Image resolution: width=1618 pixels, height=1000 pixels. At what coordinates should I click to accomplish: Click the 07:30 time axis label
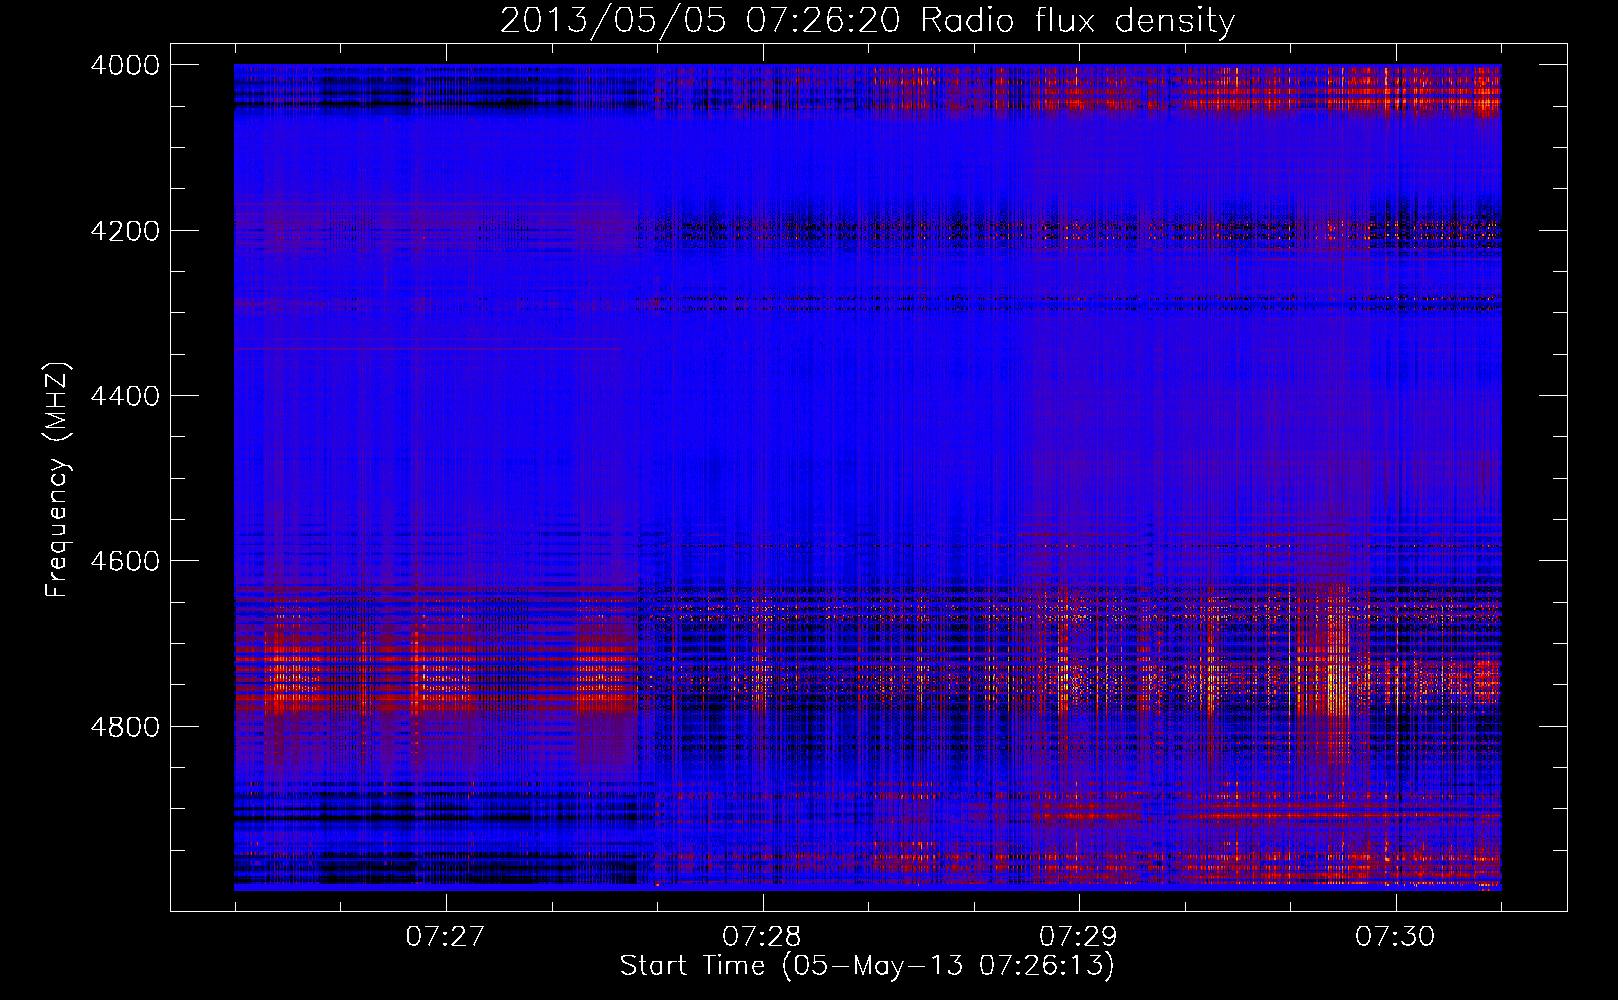pyautogui.click(x=1395, y=937)
